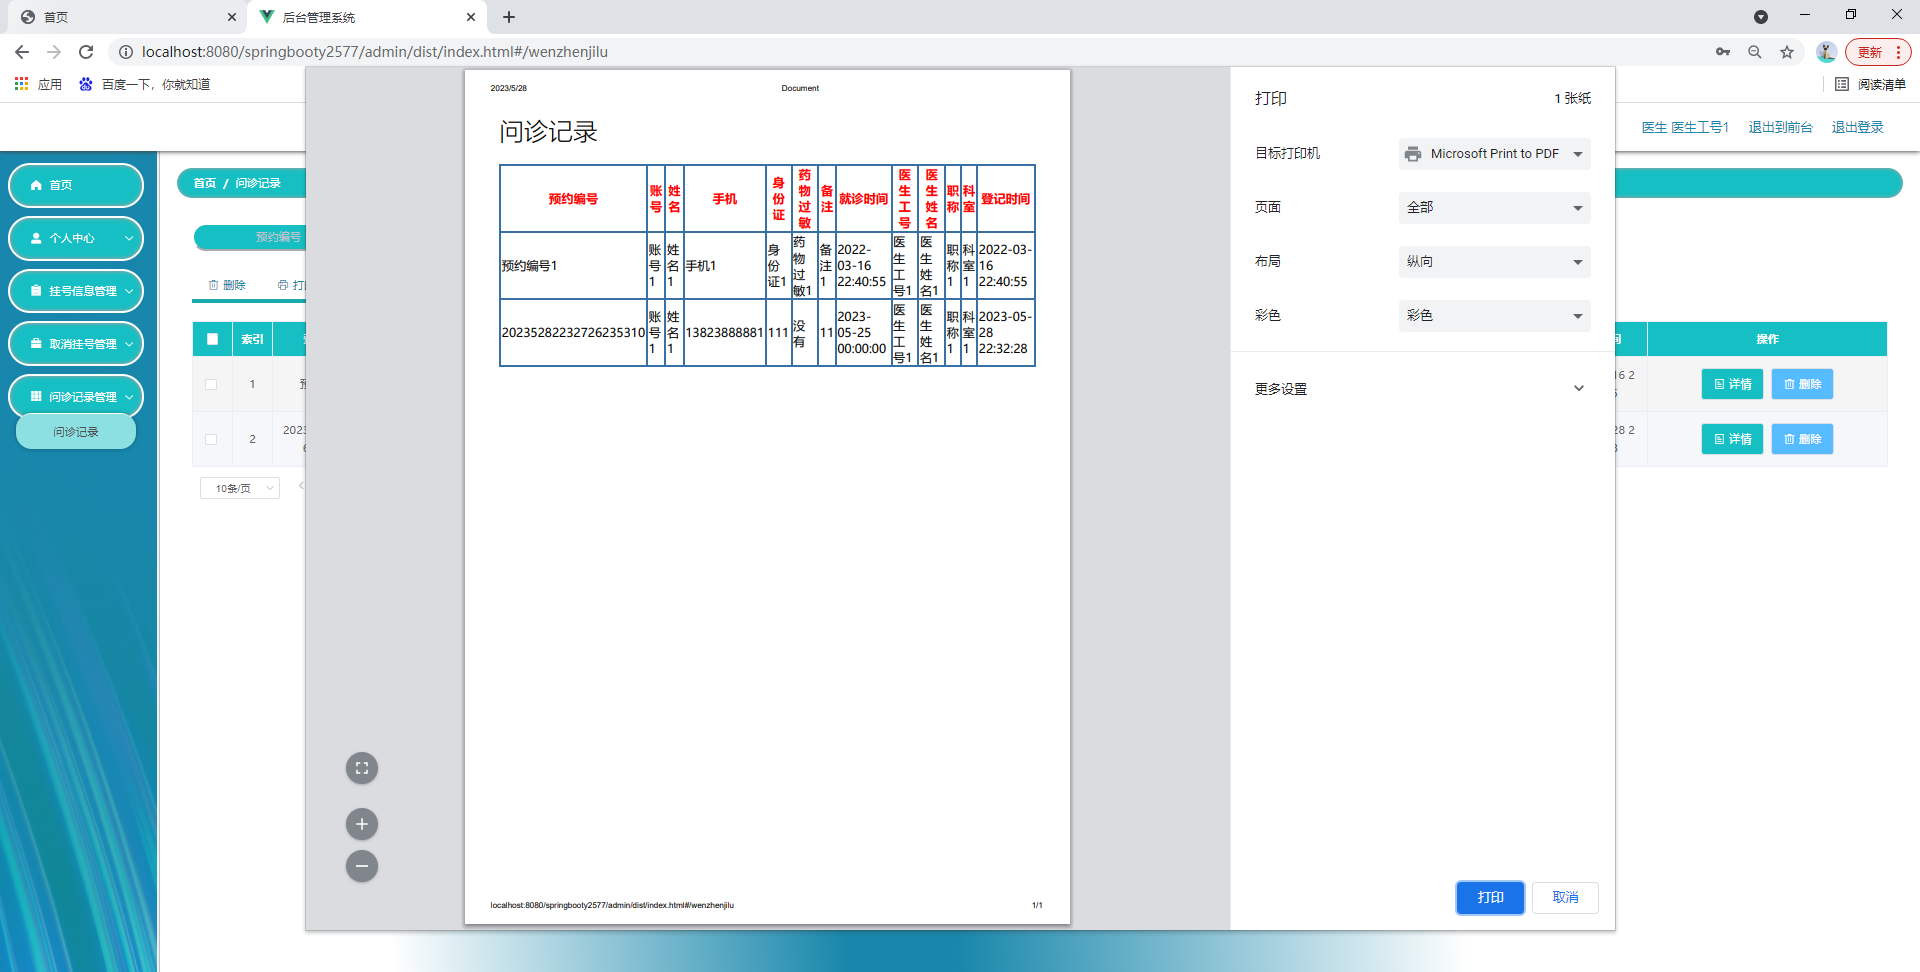The width and height of the screenshot is (1920, 972).
Task: Open the 布局 layout dropdown
Action: [1494, 262]
